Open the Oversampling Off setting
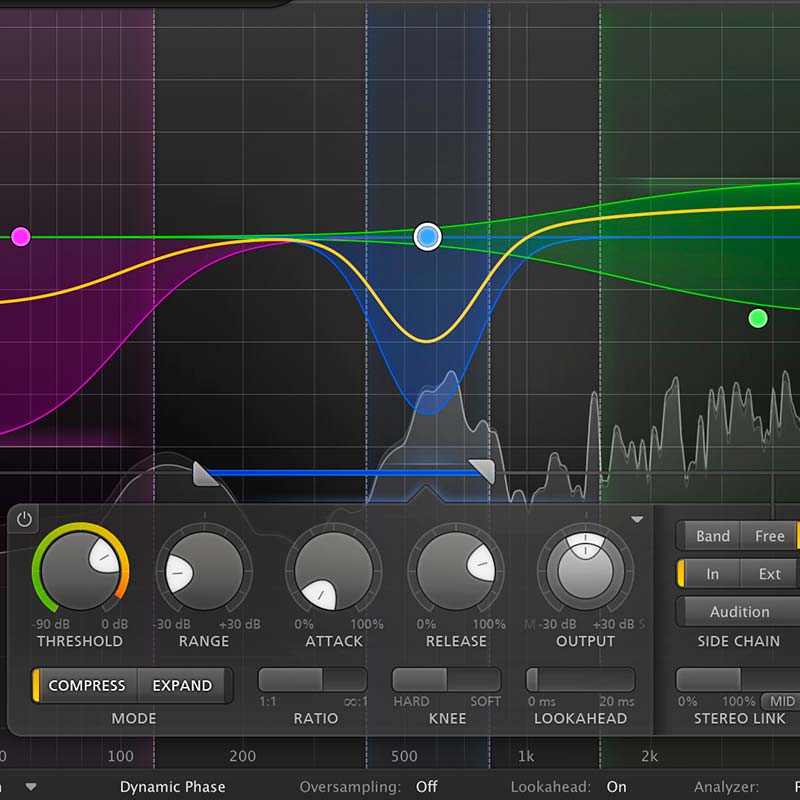Viewport: 800px width, 800px height. coord(427,787)
